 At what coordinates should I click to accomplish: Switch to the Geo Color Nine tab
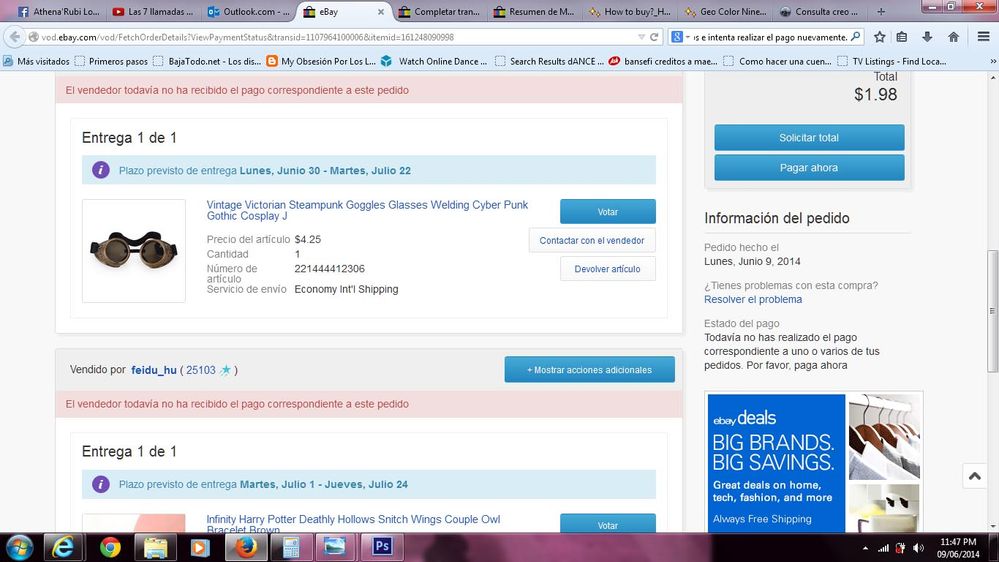tap(725, 11)
